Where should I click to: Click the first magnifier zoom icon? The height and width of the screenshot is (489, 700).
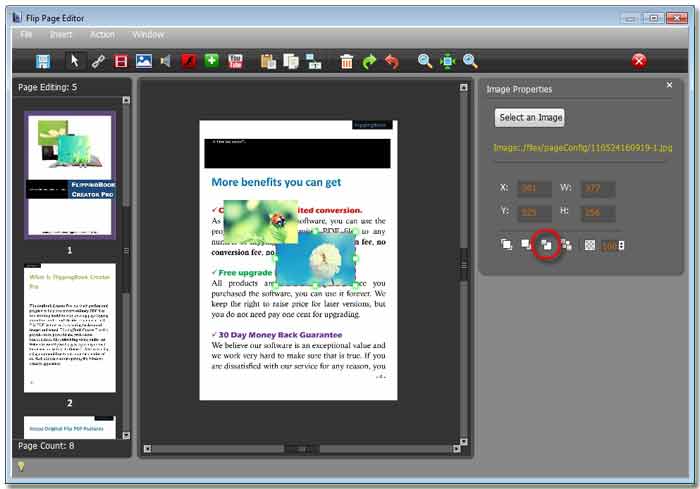[x=425, y=61]
